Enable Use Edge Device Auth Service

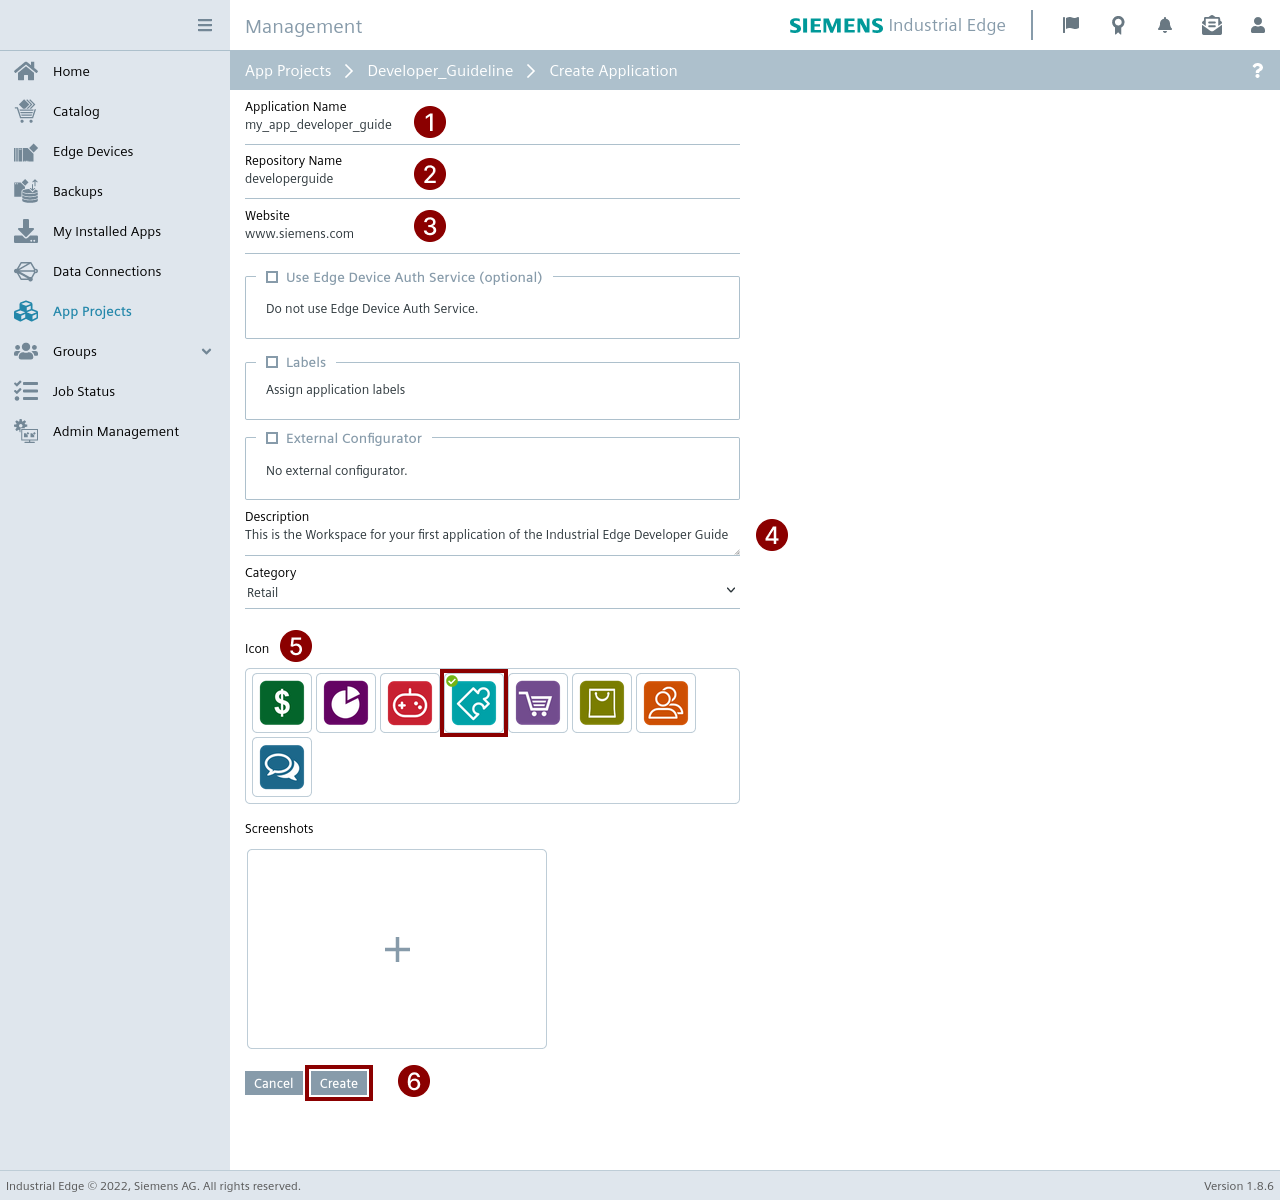tap(272, 277)
